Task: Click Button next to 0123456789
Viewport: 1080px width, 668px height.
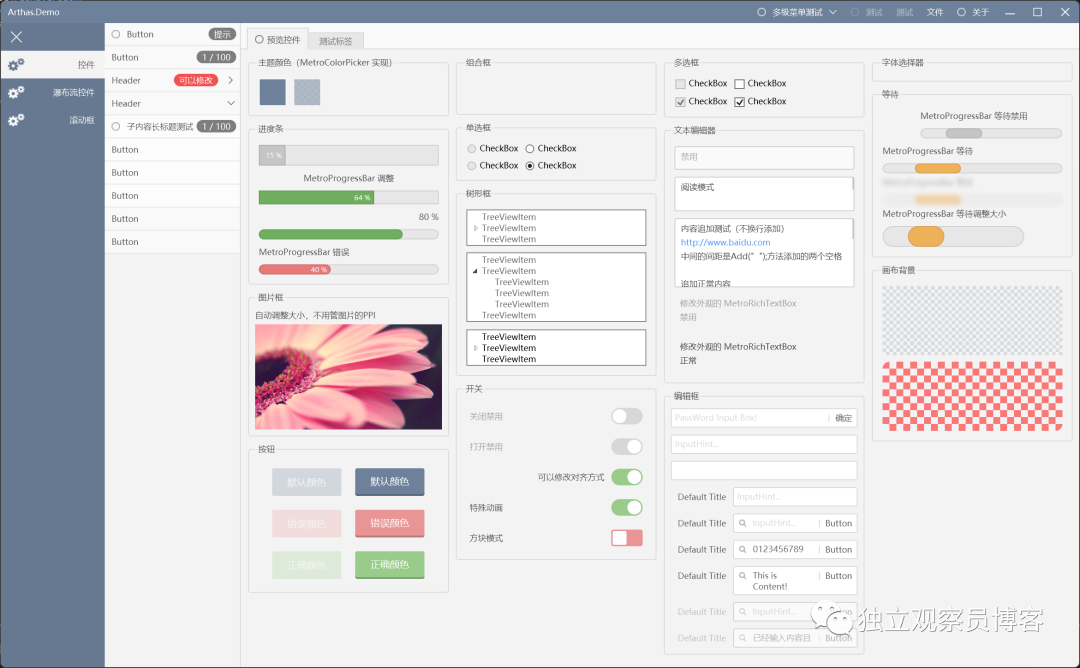Action: 838,550
